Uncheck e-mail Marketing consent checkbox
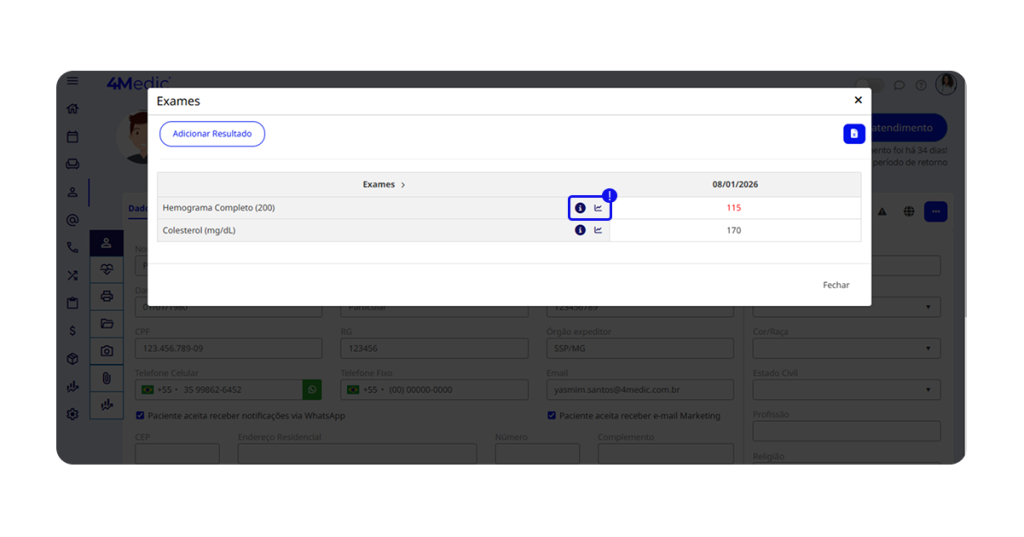This screenshot has width=1024, height=537. [551, 415]
